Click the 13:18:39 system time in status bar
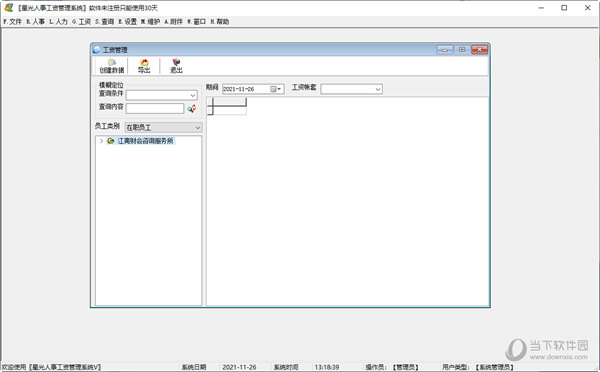The width and height of the screenshot is (600, 372). tap(327, 367)
